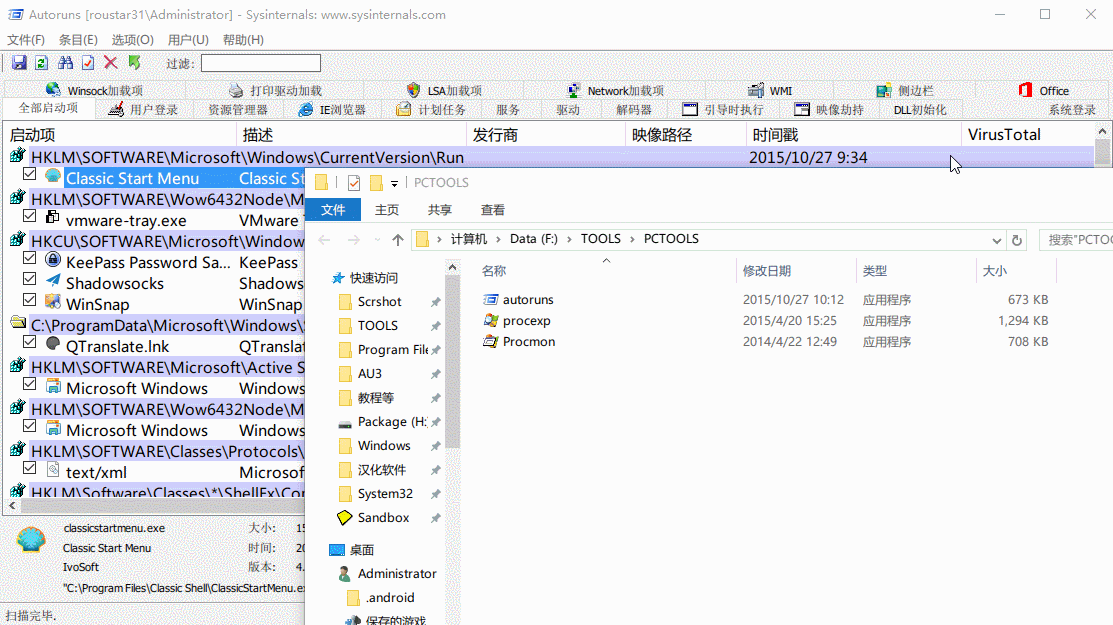Image resolution: width=1113 pixels, height=625 pixels.
Task: Click the Refresh toolbar icon in Autoruns
Action: (x=42, y=63)
